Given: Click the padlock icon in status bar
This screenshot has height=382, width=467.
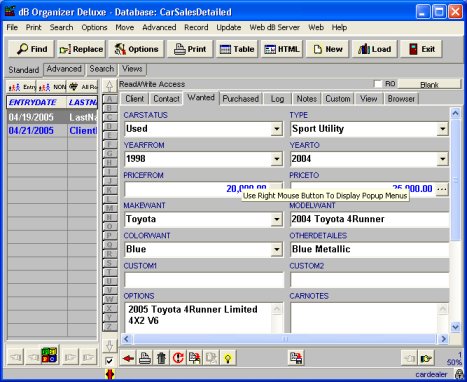Looking at the screenshot, I should (x=460, y=374).
